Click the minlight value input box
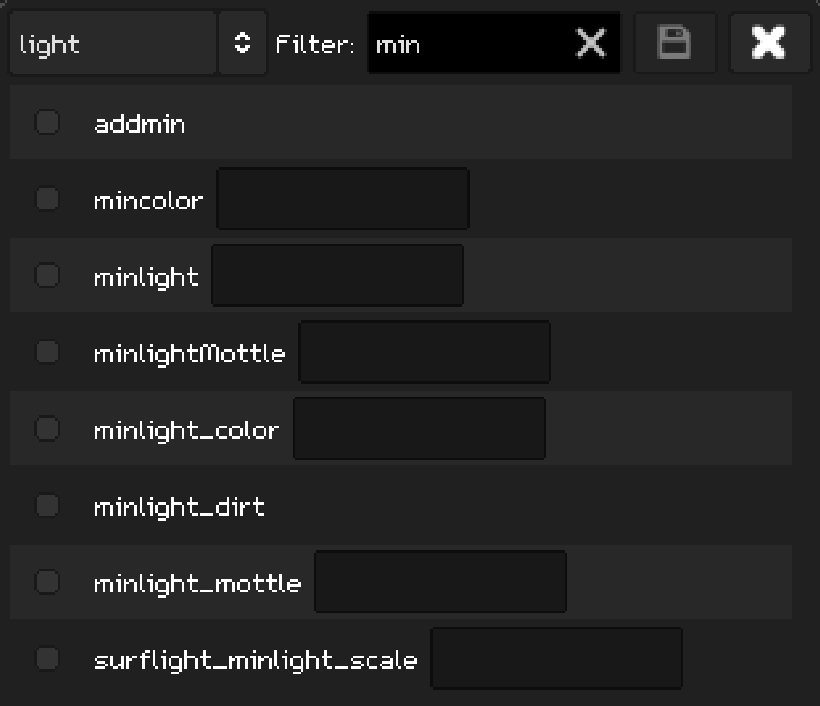Screen dimensions: 820x706 pos(338,275)
